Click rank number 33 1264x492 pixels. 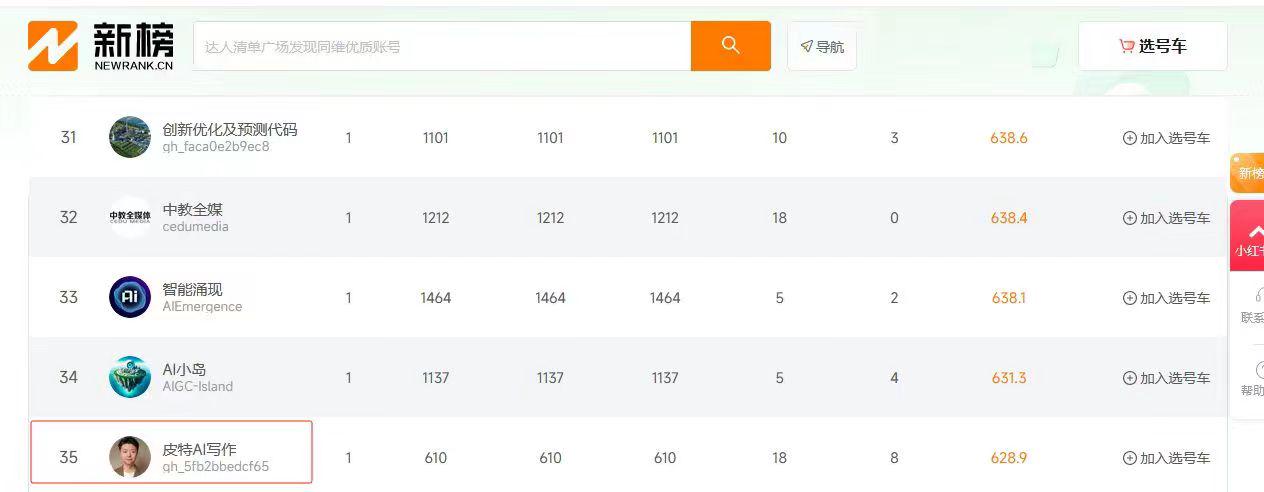click(x=68, y=298)
